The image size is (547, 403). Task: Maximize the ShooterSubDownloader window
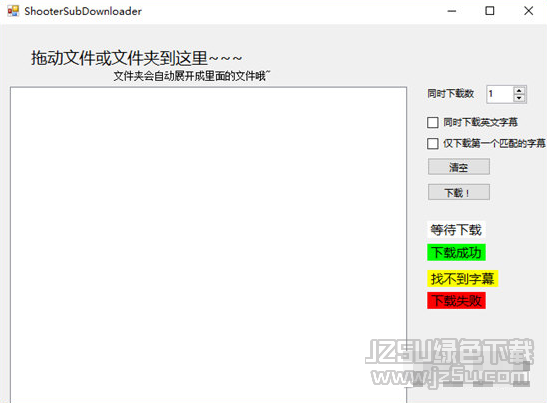[490, 11]
